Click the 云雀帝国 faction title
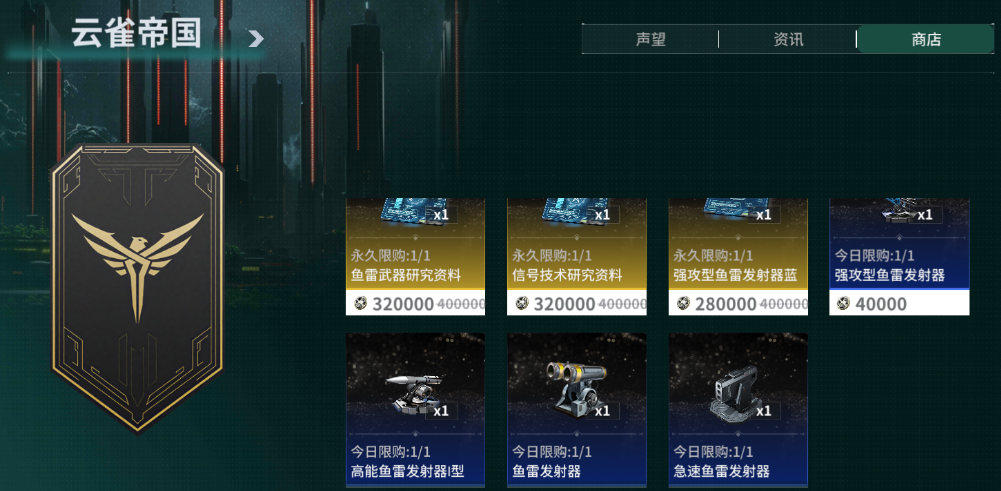 tap(136, 34)
